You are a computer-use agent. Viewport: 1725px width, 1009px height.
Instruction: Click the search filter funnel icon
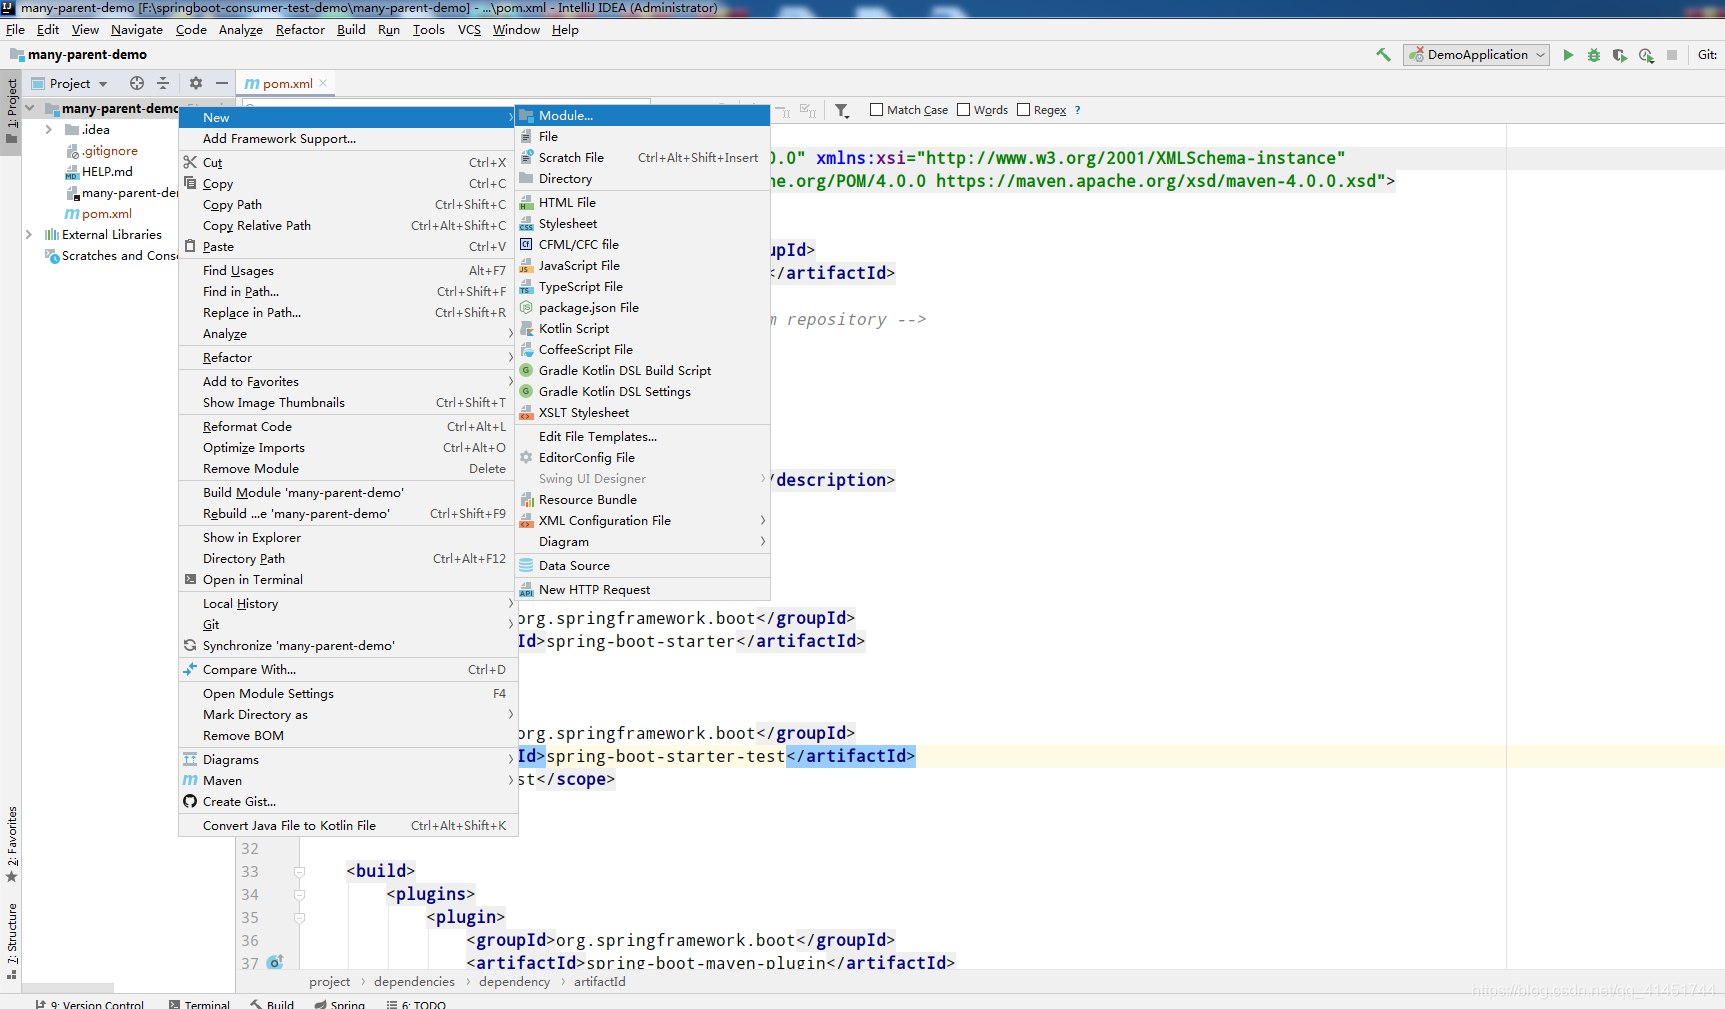point(842,110)
